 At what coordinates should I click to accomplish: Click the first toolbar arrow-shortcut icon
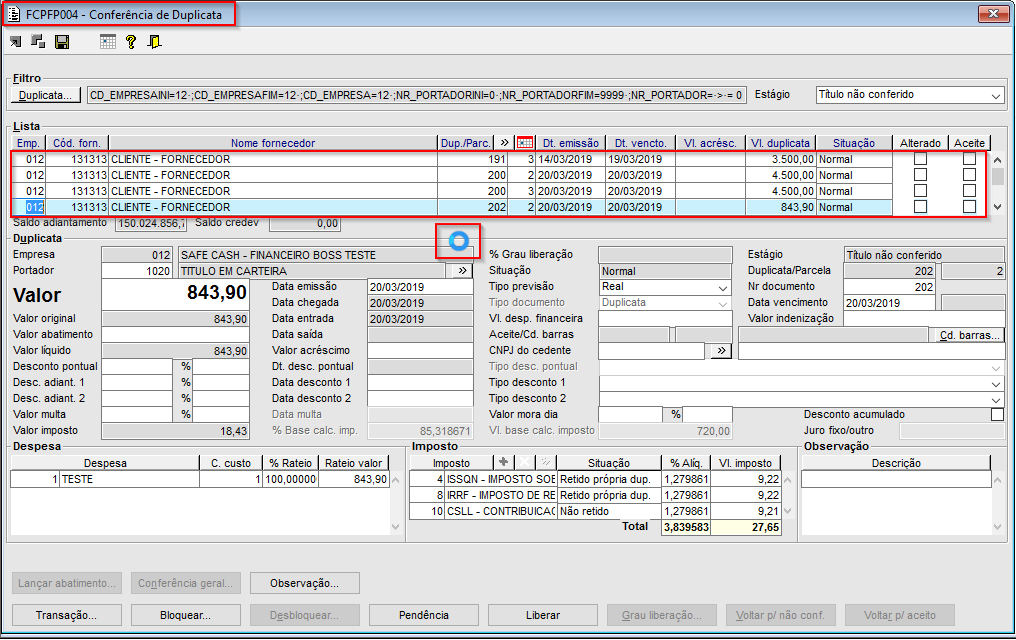[16, 42]
